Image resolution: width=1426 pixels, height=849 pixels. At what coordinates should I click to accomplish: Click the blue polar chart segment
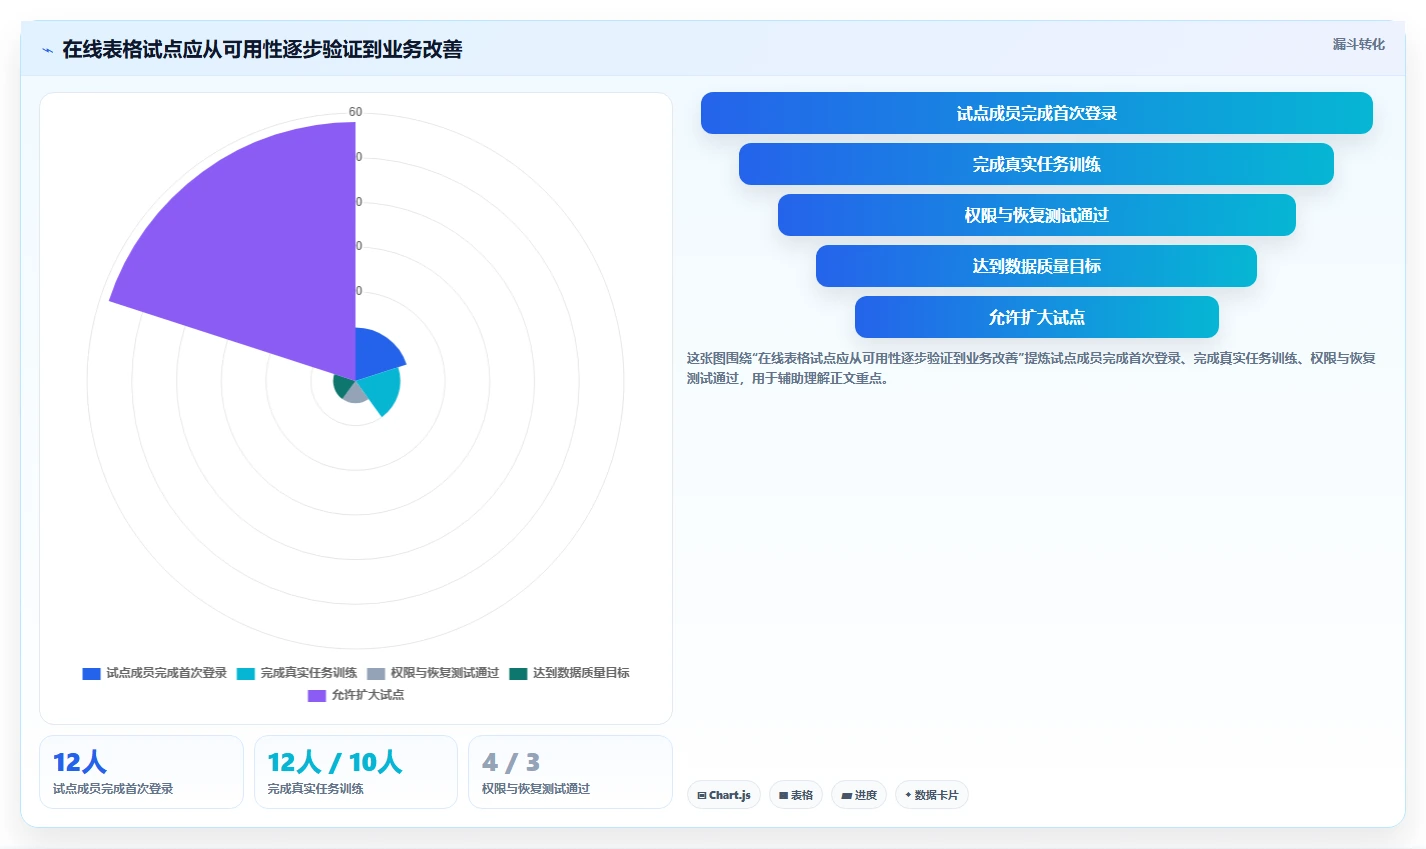378,352
